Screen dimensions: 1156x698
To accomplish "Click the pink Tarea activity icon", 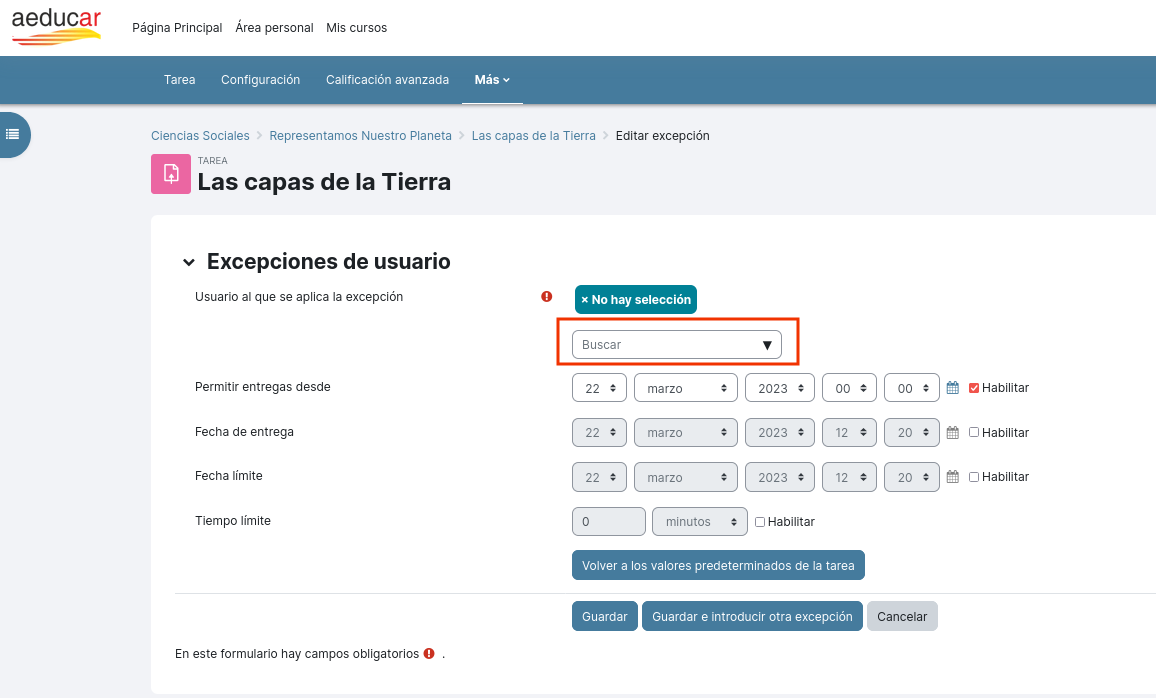I will (171, 174).
